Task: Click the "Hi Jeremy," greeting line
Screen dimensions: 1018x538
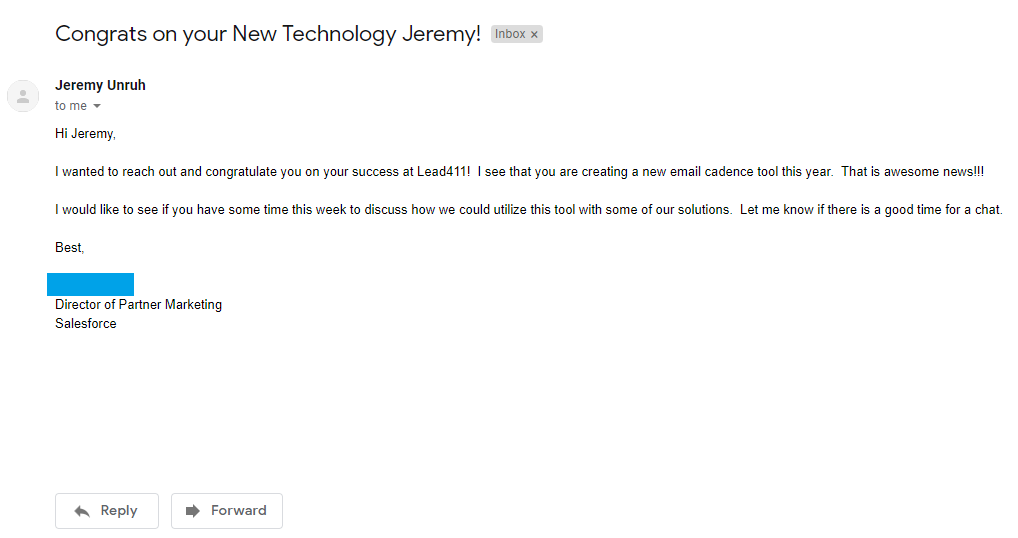Action: 85,133
